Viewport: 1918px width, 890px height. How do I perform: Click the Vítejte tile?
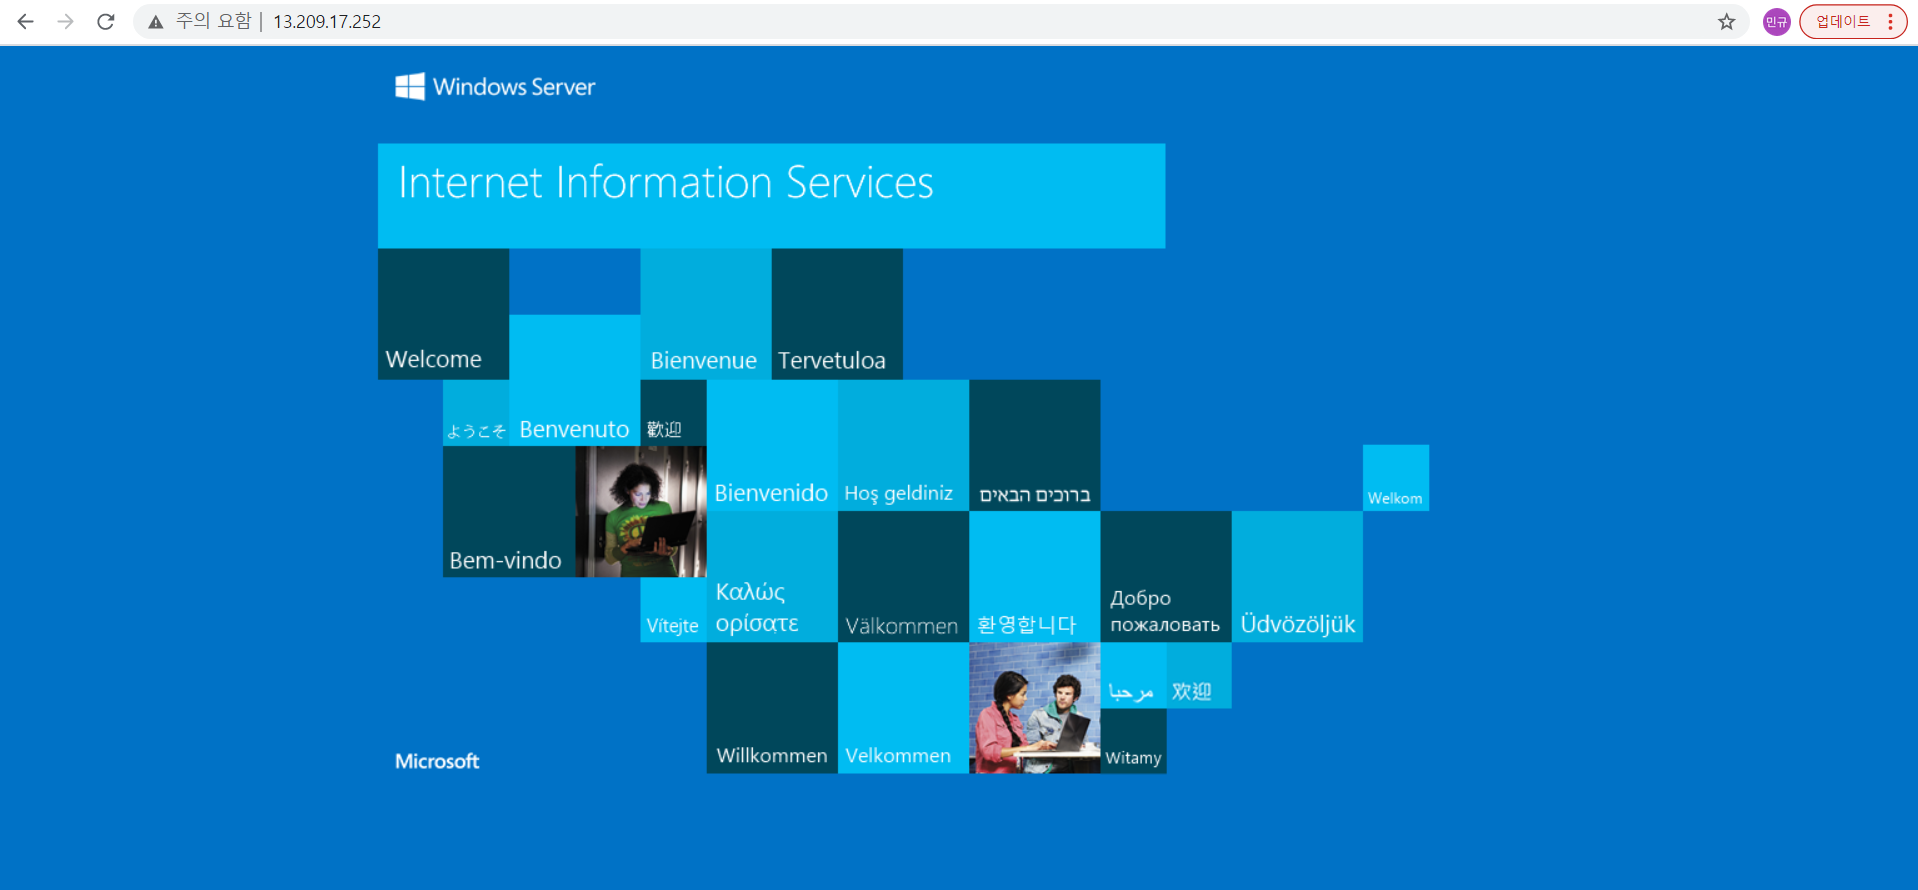[674, 610]
